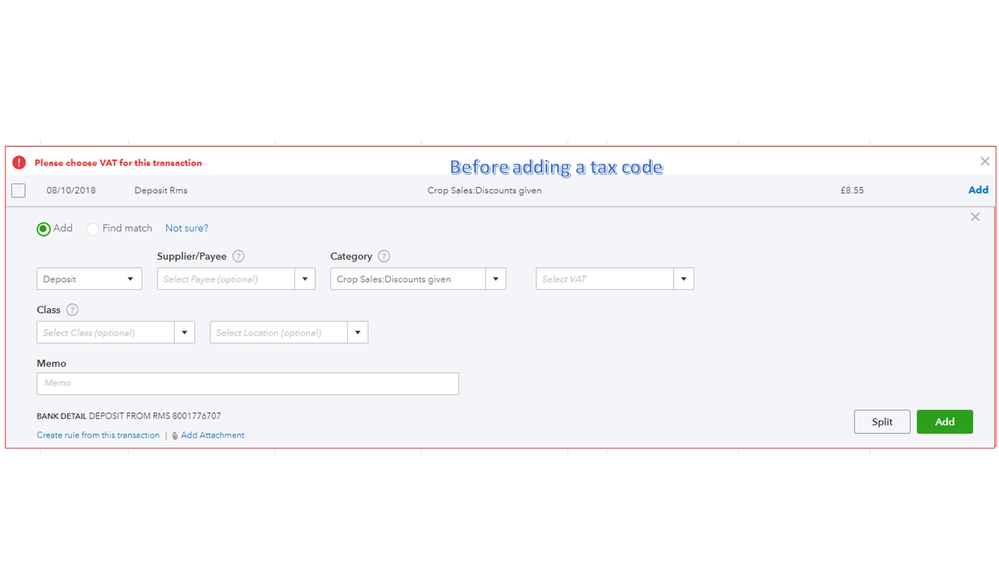The width and height of the screenshot is (999, 562).
Task: Click Category help question mark icon
Action: point(384,257)
